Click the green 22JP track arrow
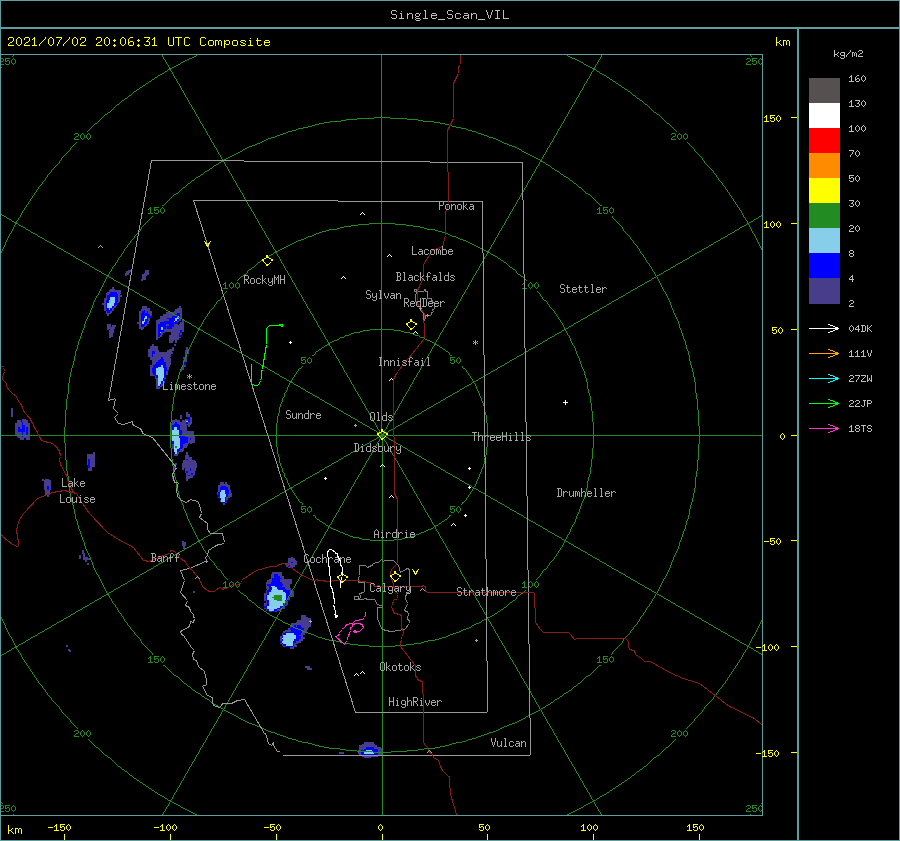Viewport: 900px width, 841px height. (824, 404)
